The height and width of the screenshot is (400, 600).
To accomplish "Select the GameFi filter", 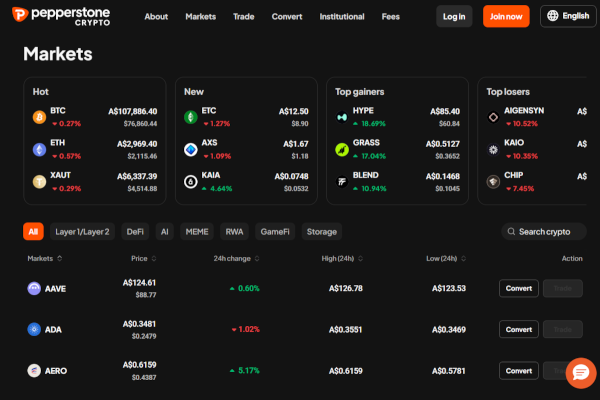I will click(275, 232).
